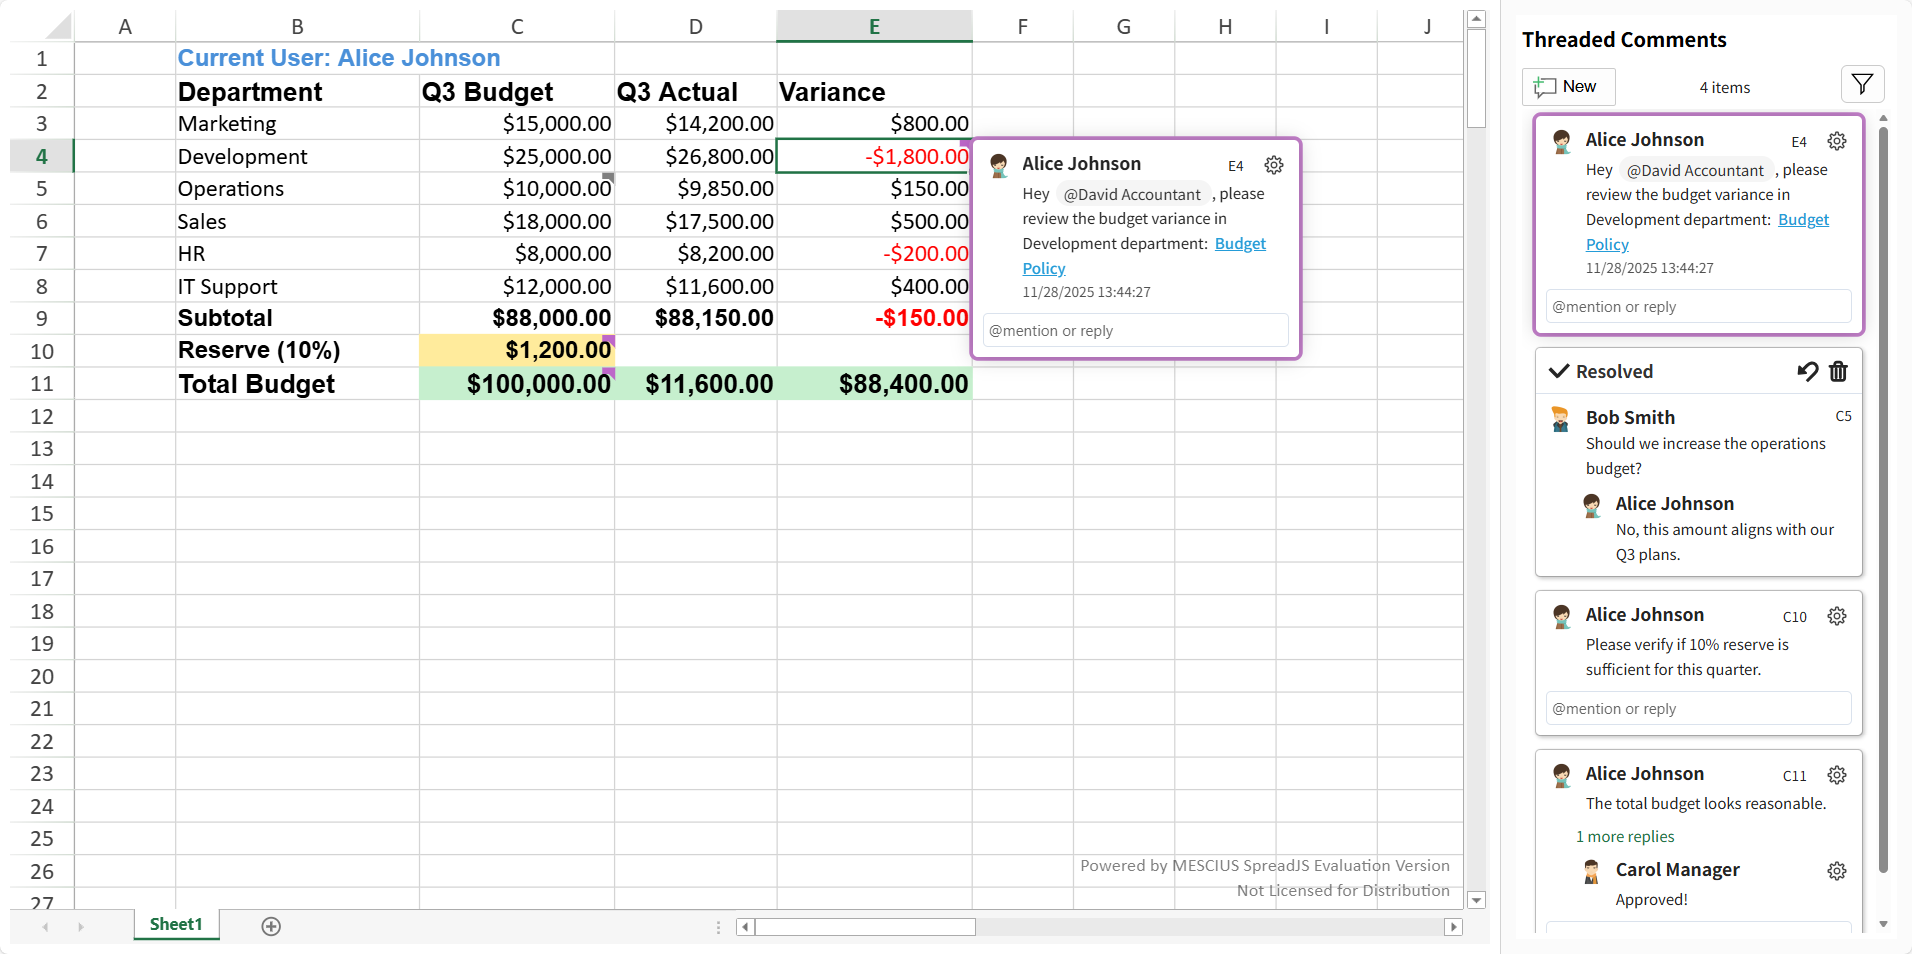Click reply field in E4 comment popup
Viewport: 1912px width, 954px height.
pyautogui.click(x=1135, y=331)
